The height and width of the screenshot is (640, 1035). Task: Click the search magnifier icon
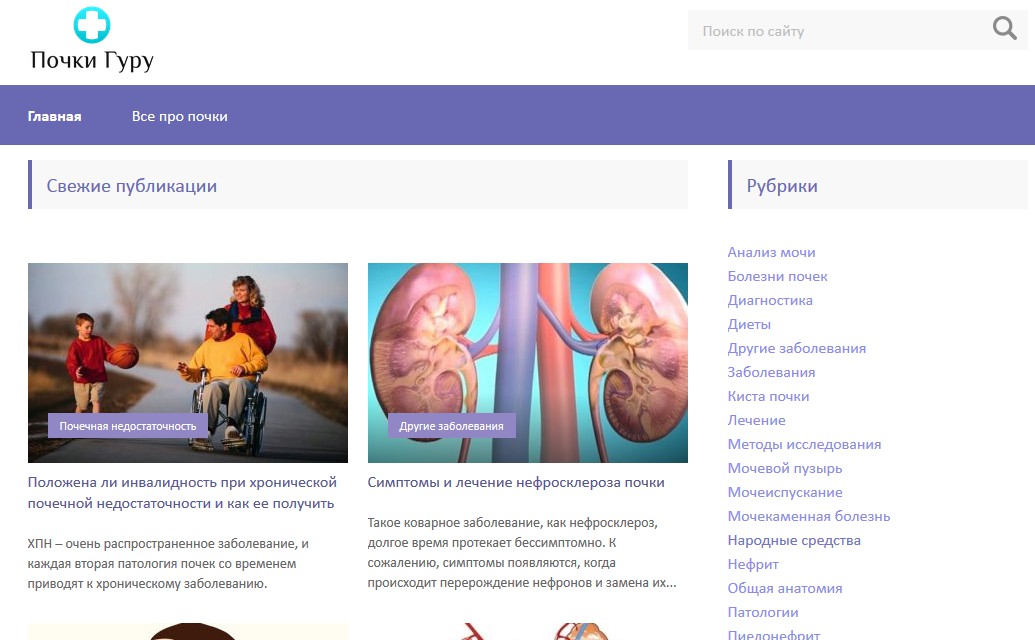coord(1005,28)
